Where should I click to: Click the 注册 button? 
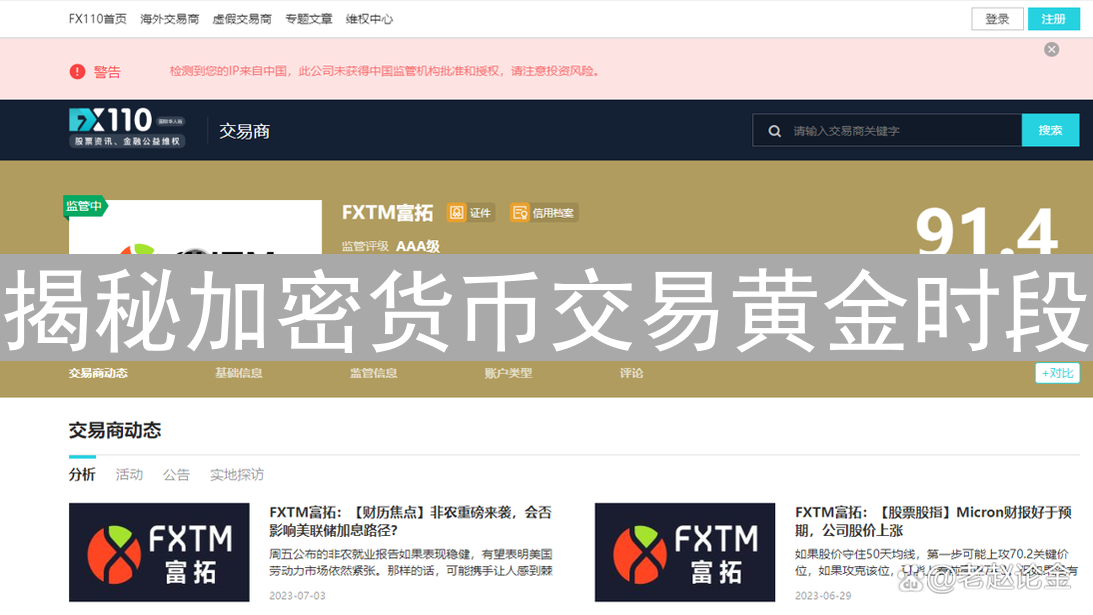(x=1053, y=19)
